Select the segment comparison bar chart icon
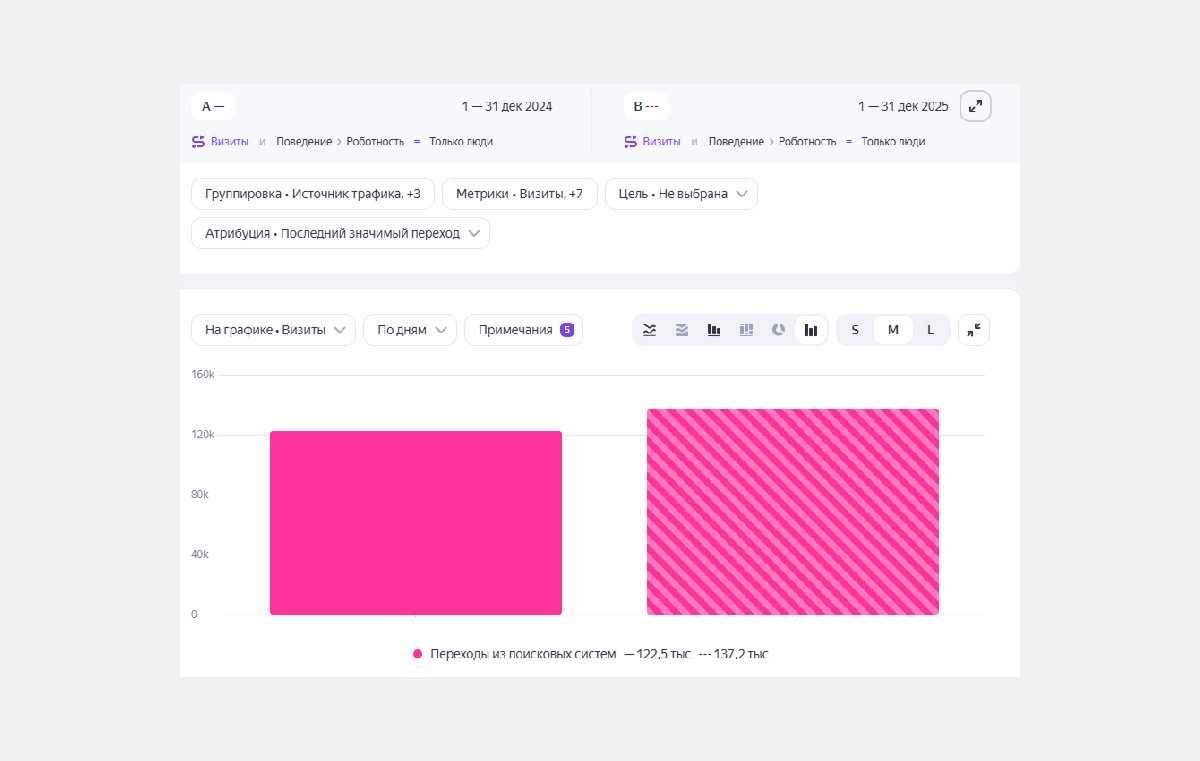This screenshot has width=1200, height=761. pos(811,330)
